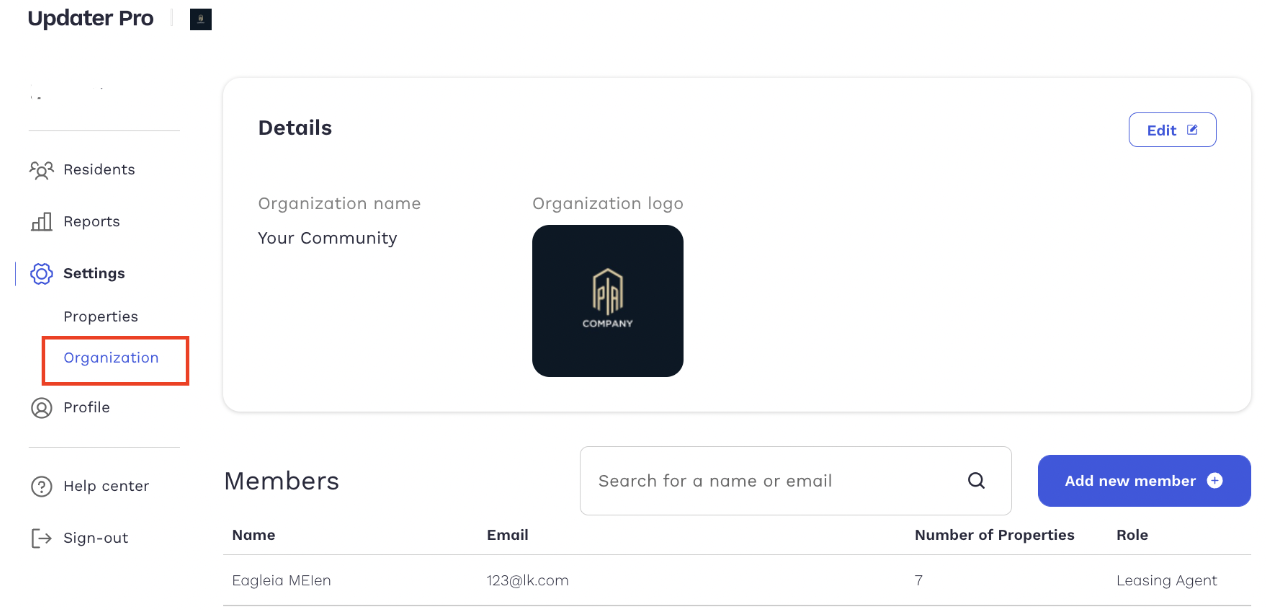Open the Properties settings submenu item
The height and width of the screenshot is (610, 1266).
tap(101, 316)
